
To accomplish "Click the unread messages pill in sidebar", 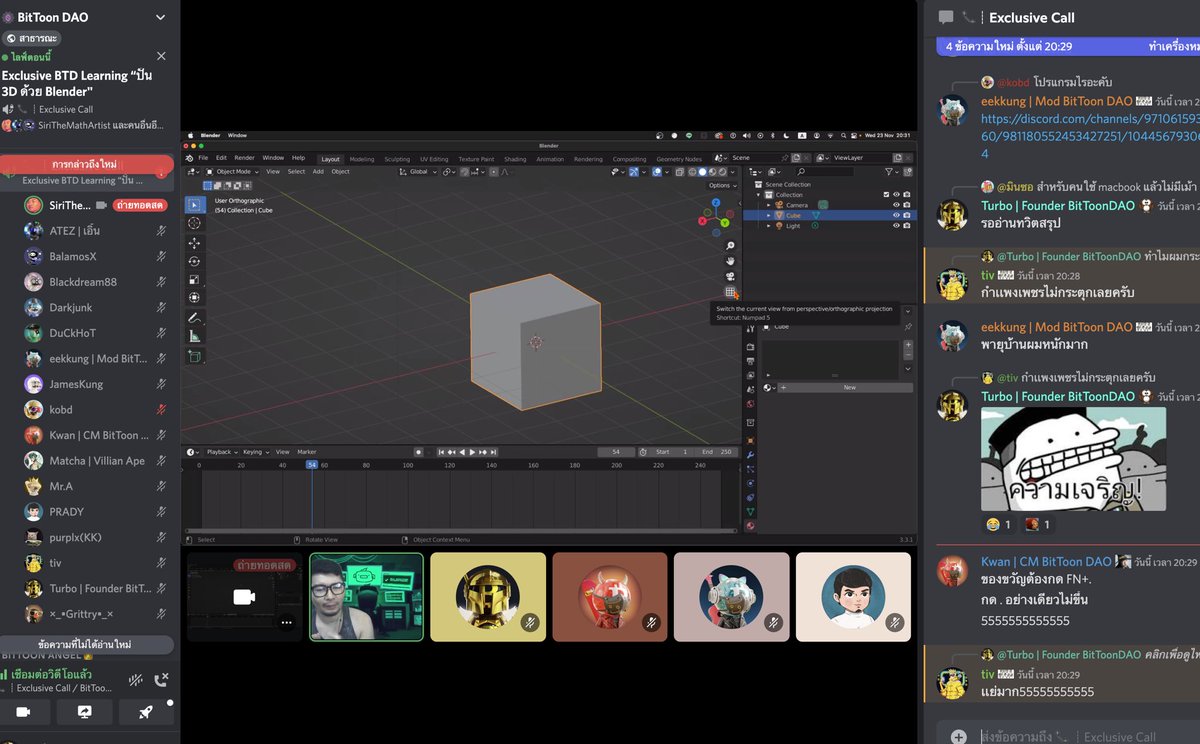I will click(x=85, y=645).
